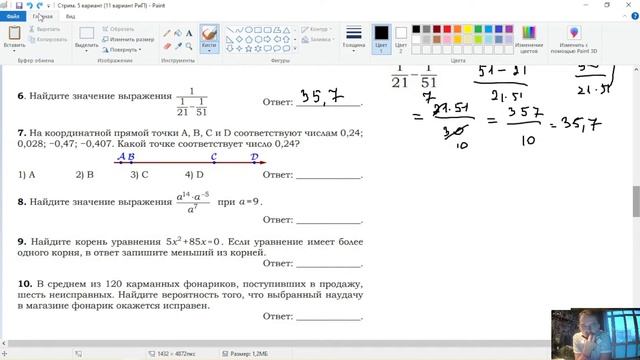Click the Redo arrow in title bar
Screen dimensions: 640x360
pos(40,6)
